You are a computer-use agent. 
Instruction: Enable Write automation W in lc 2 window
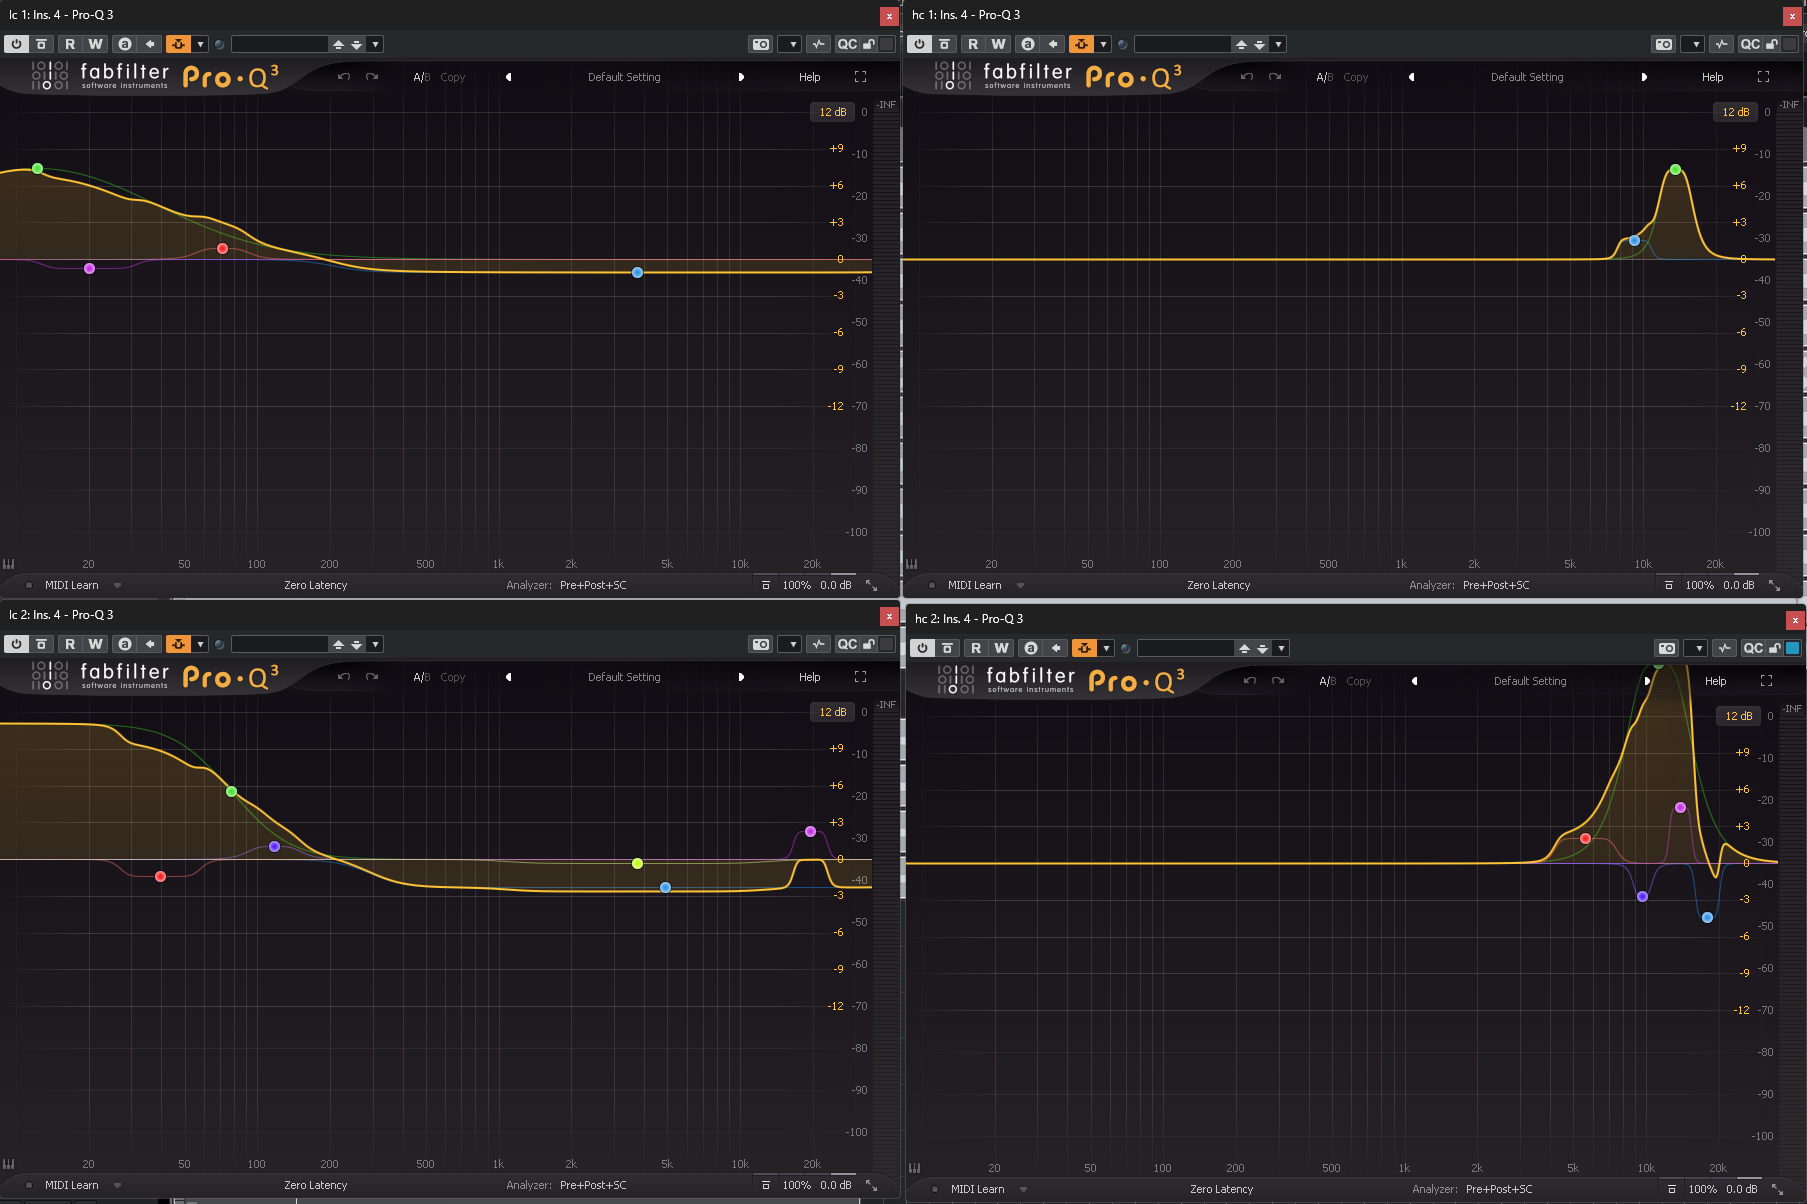tap(95, 644)
